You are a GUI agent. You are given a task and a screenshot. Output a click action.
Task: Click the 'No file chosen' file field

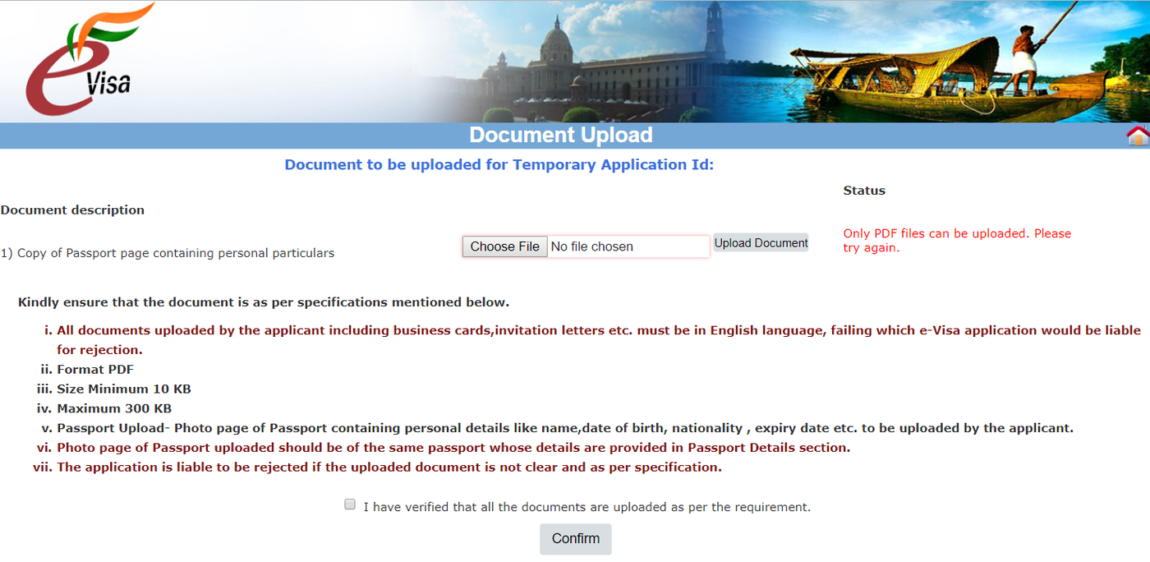click(627, 247)
